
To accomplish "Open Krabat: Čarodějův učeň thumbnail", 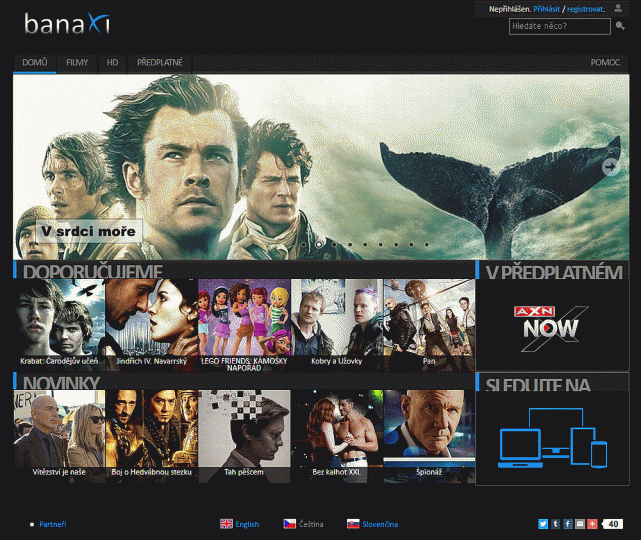I will click(x=59, y=325).
